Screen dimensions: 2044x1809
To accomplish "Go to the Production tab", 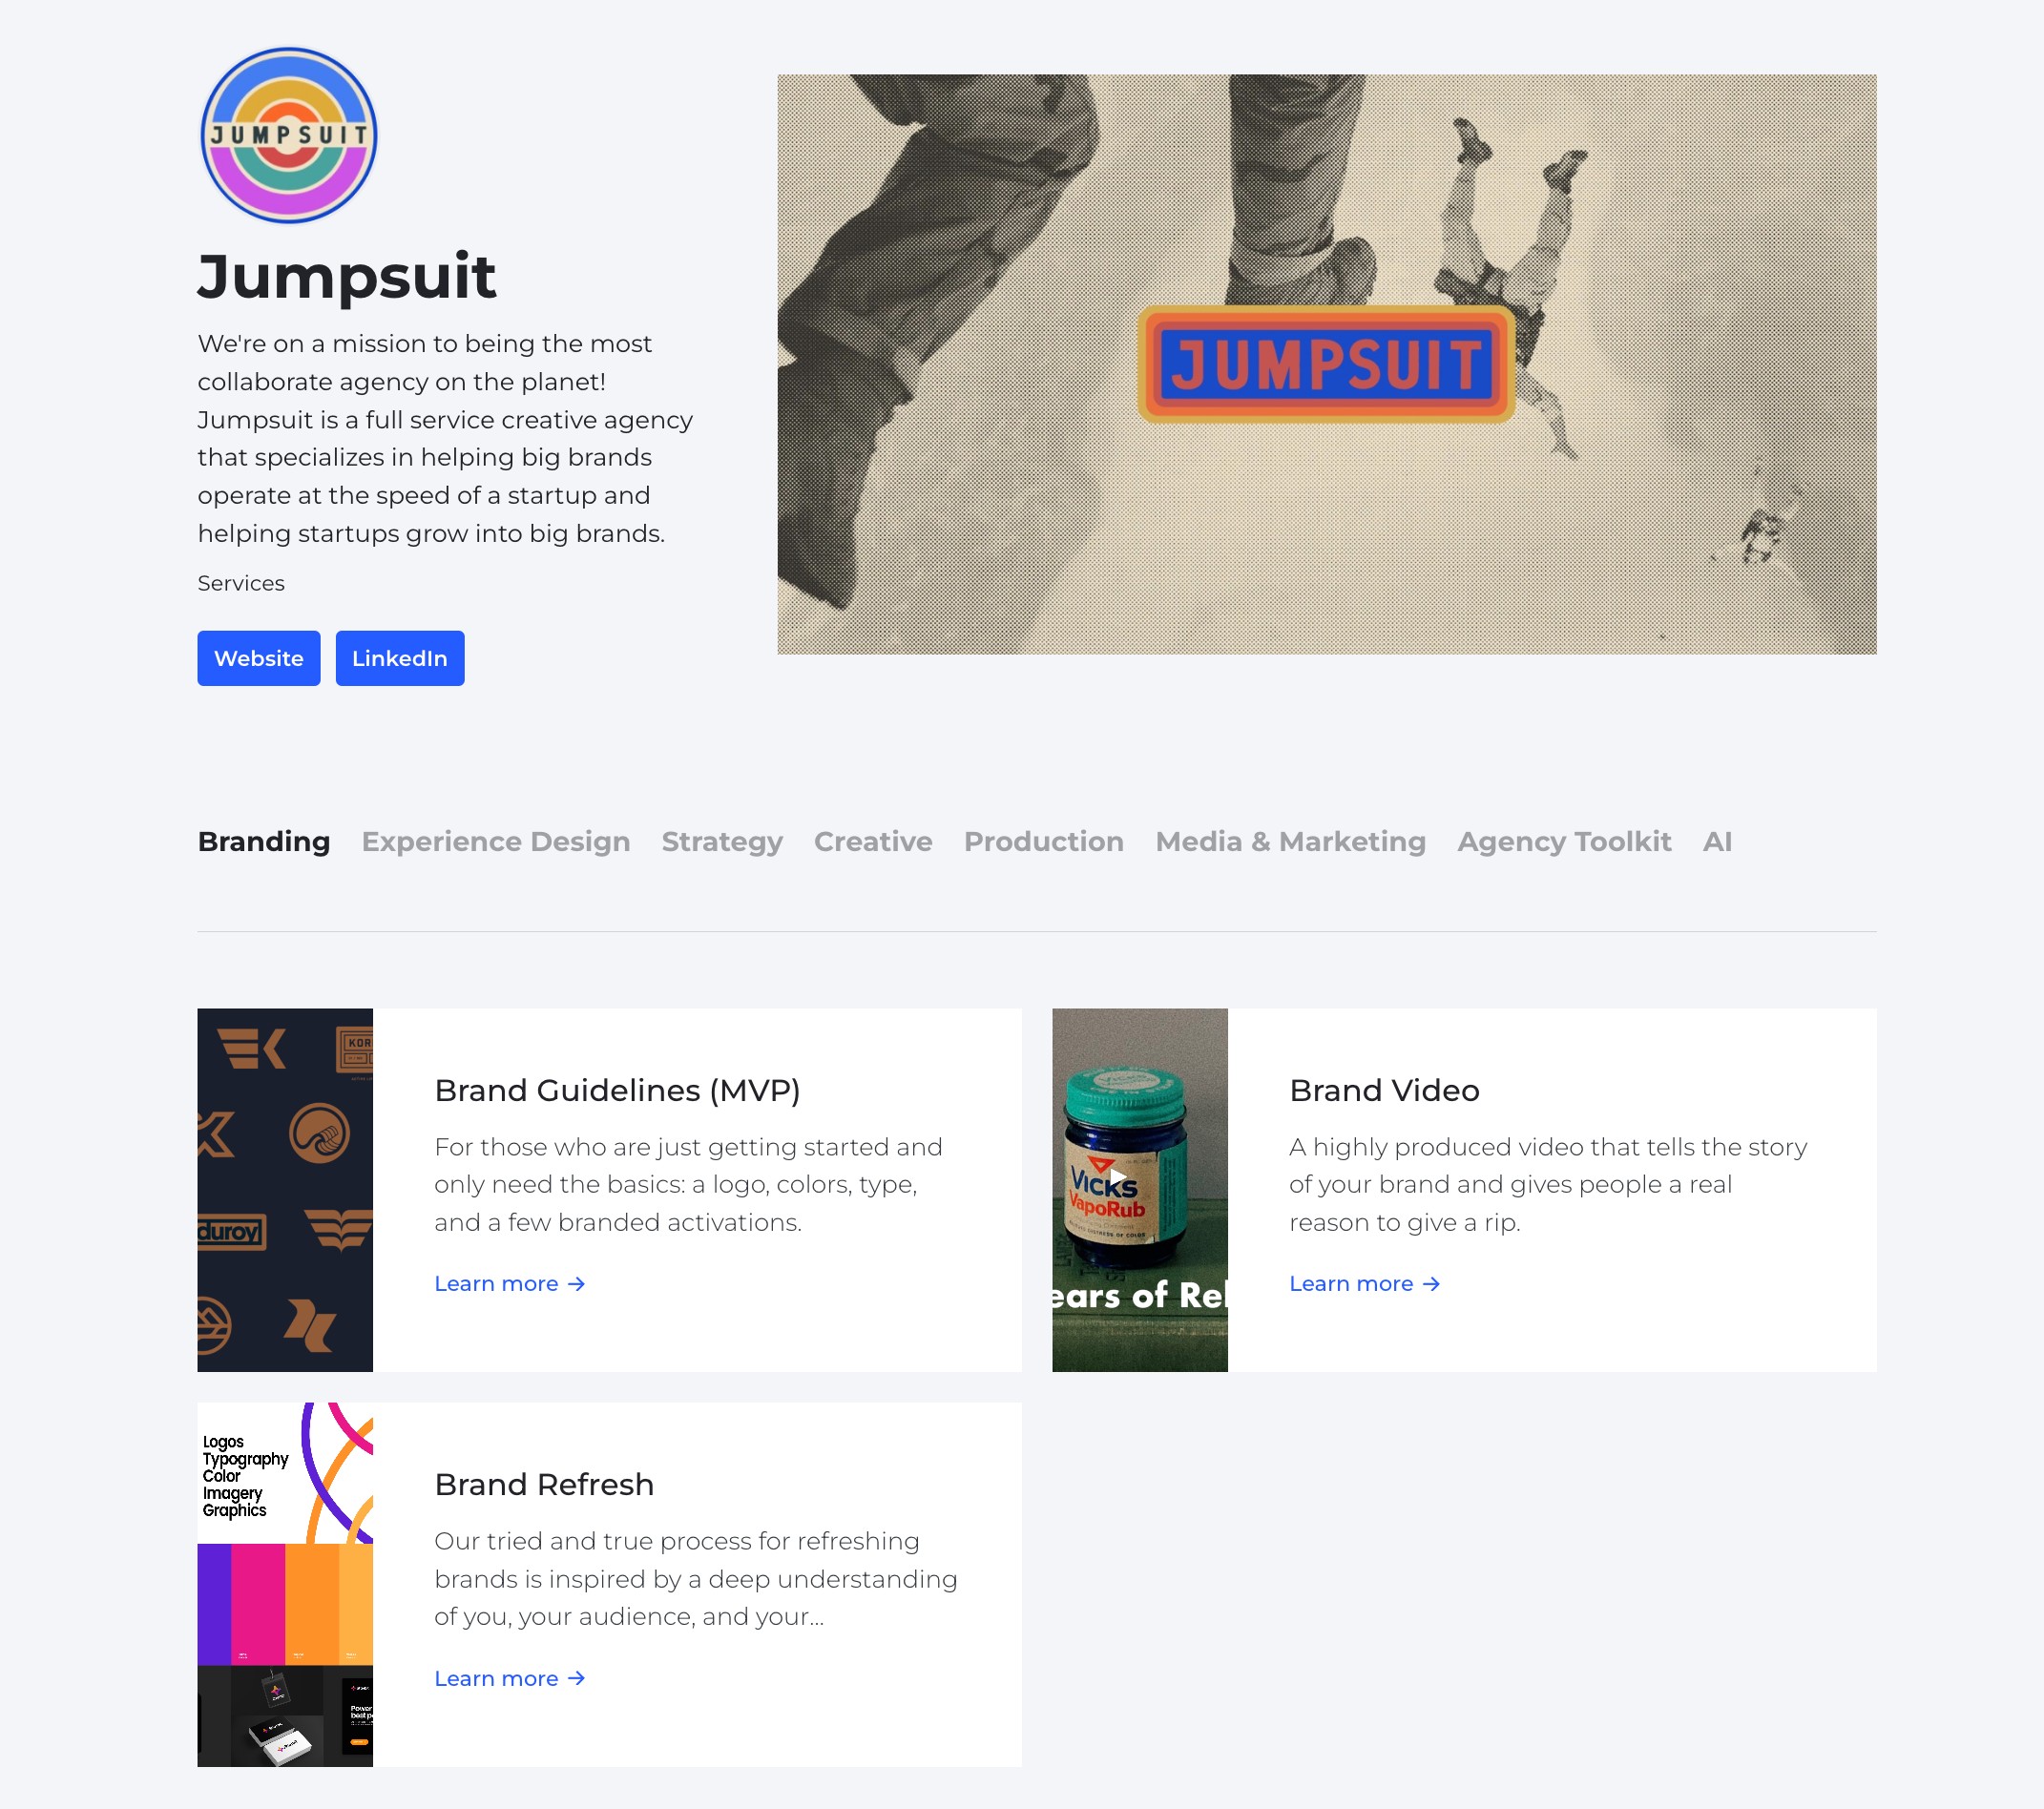I will click(x=1044, y=841).
